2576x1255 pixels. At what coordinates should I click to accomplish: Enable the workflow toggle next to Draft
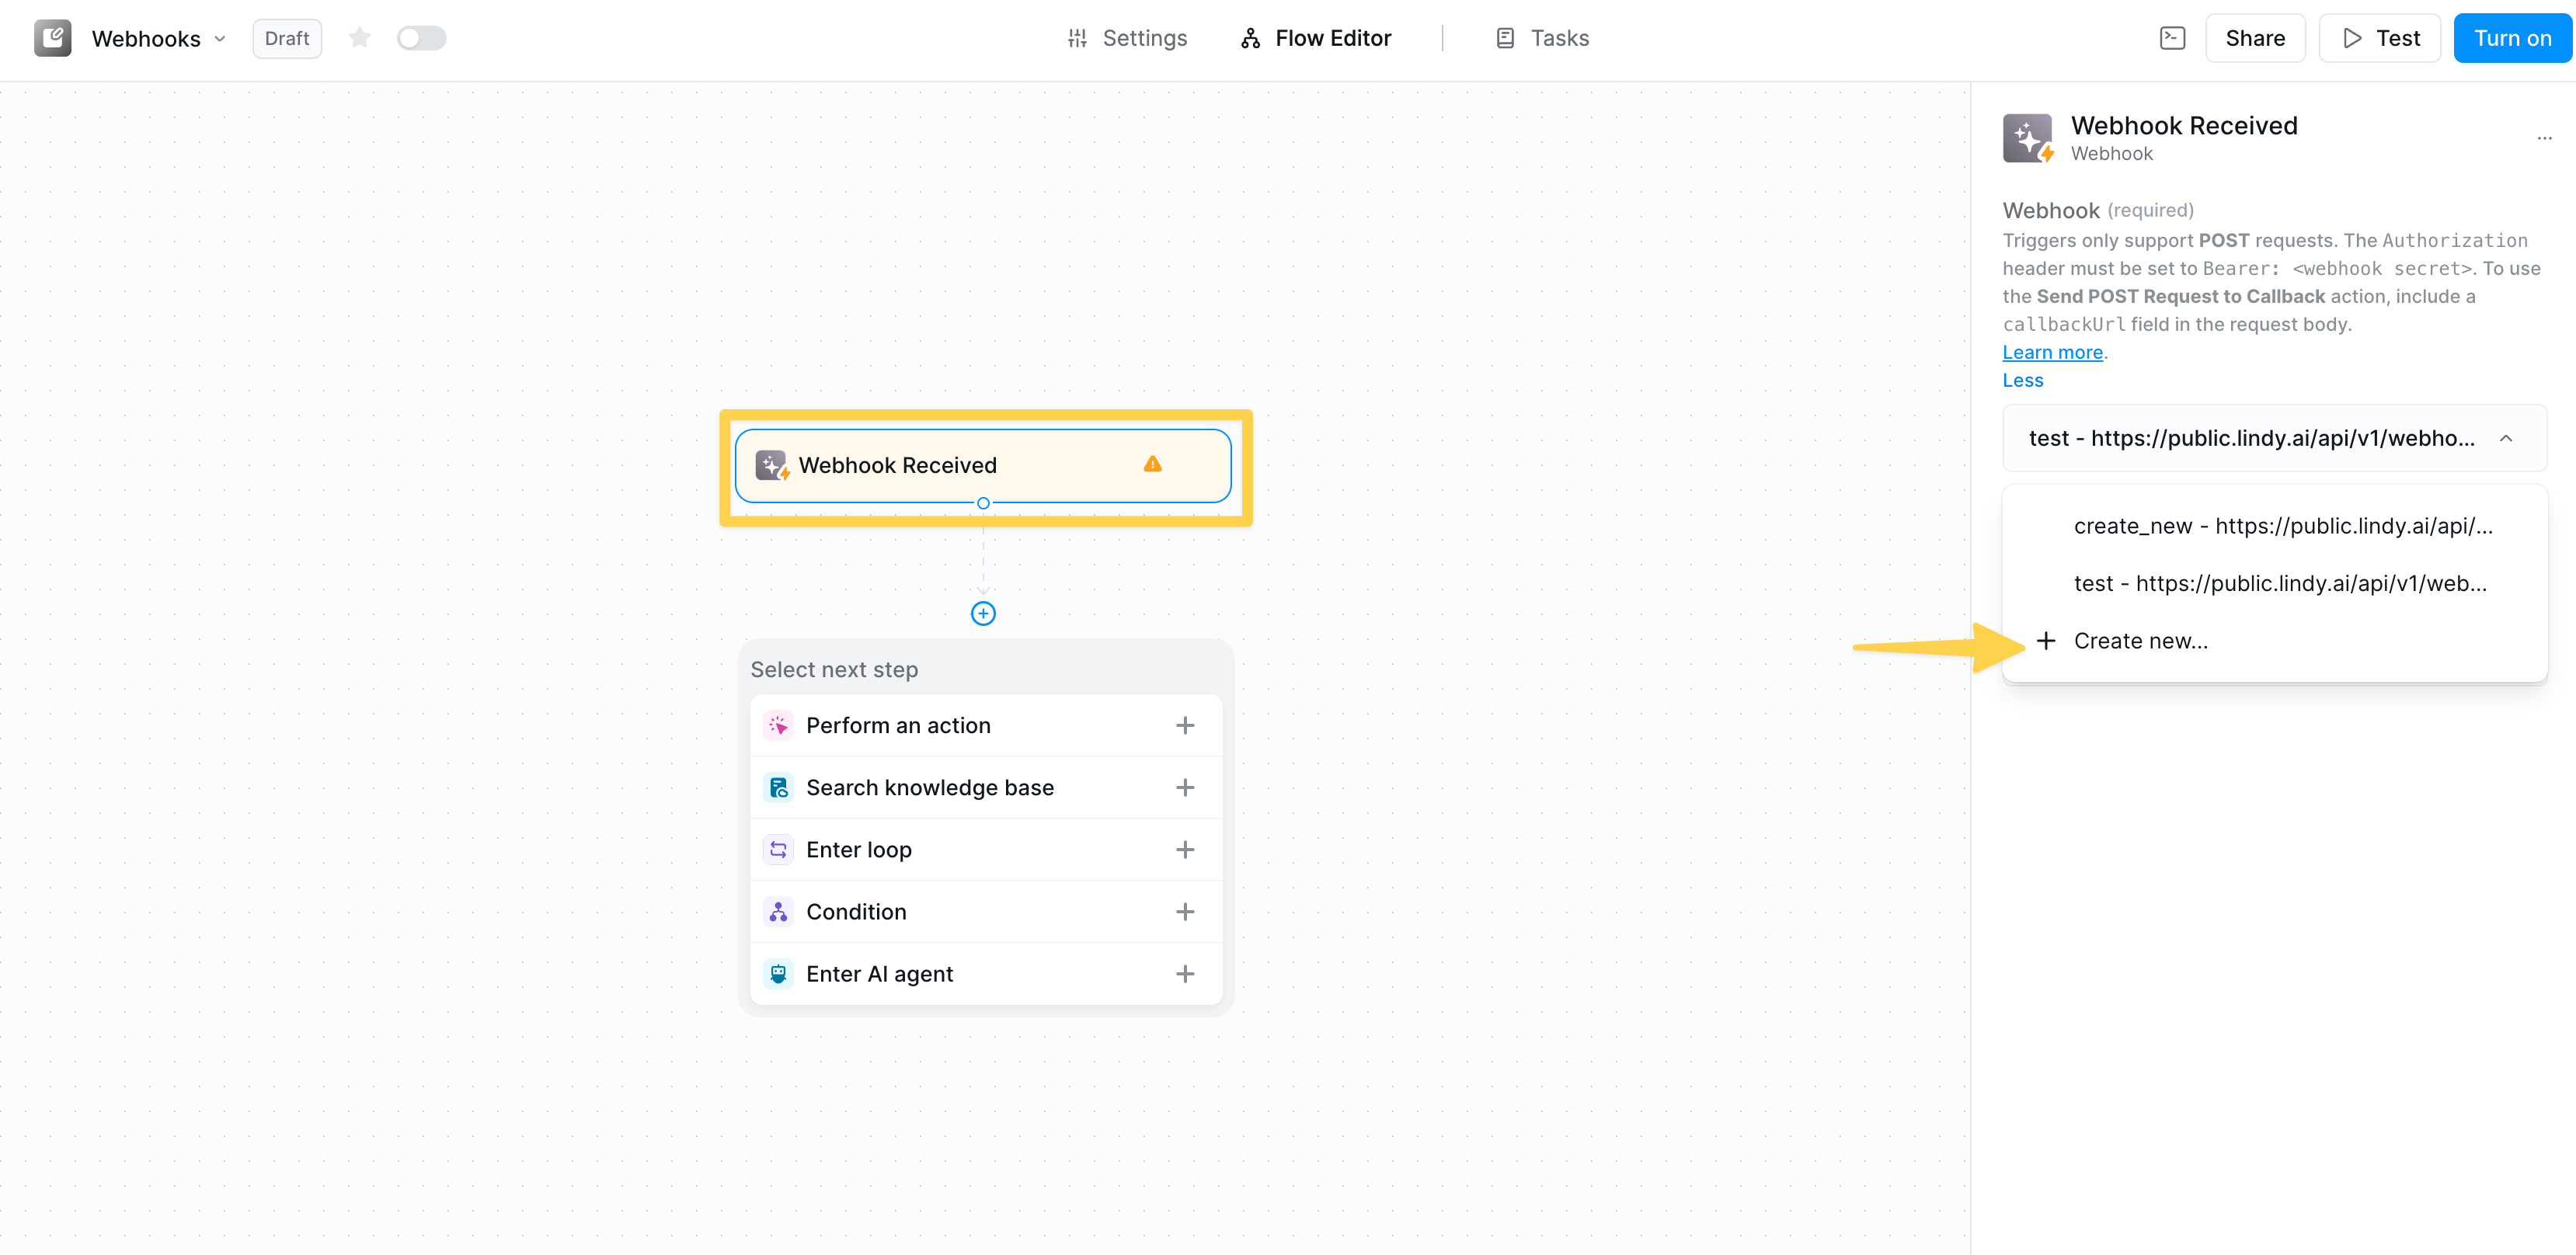pyautogui.click(x=420, y=37)
